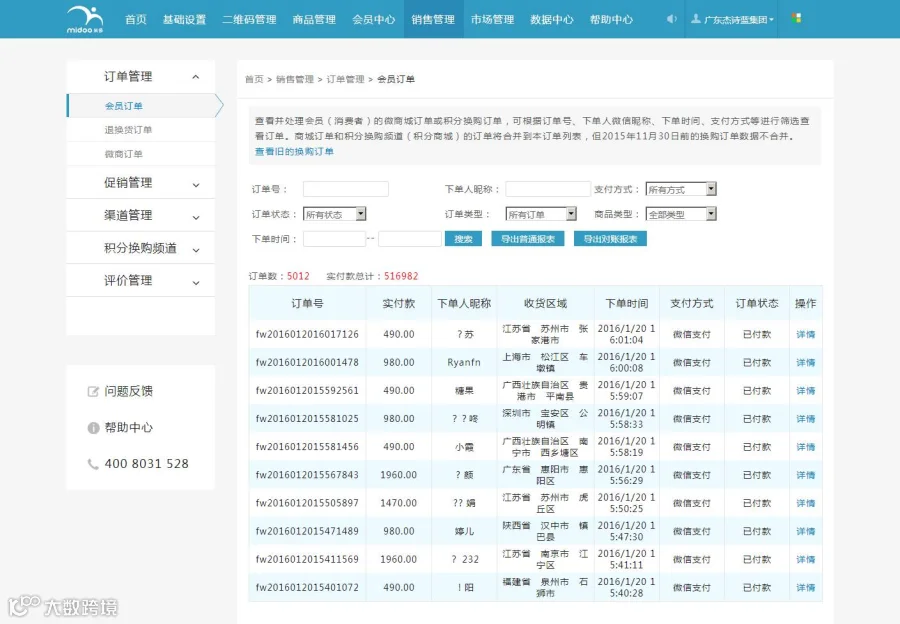900x624 pixels.
Task: Click the 帮助中心 info icon in the sidebar
Action: coord(93,428)
